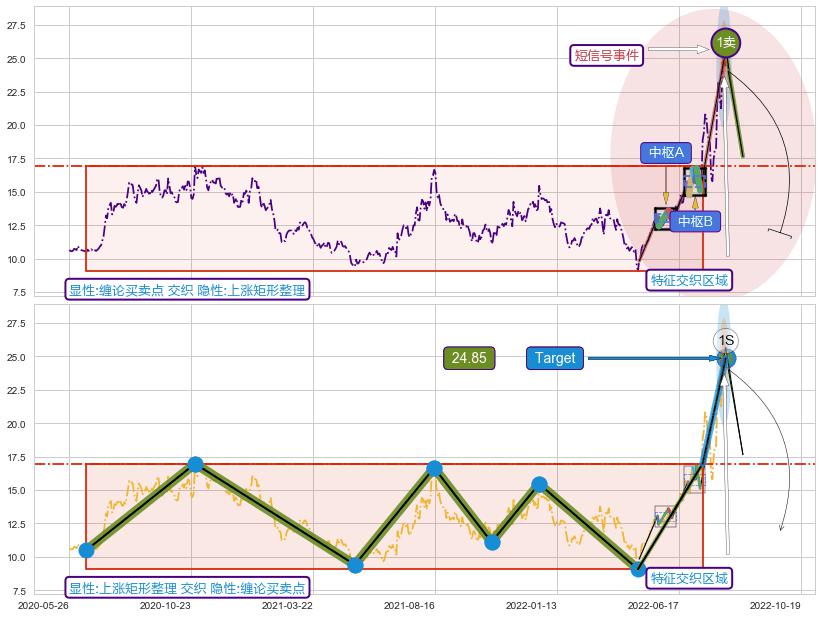Click the blue dot at the 24.85 target peak

pyautogui.click(x=727, y=358)
